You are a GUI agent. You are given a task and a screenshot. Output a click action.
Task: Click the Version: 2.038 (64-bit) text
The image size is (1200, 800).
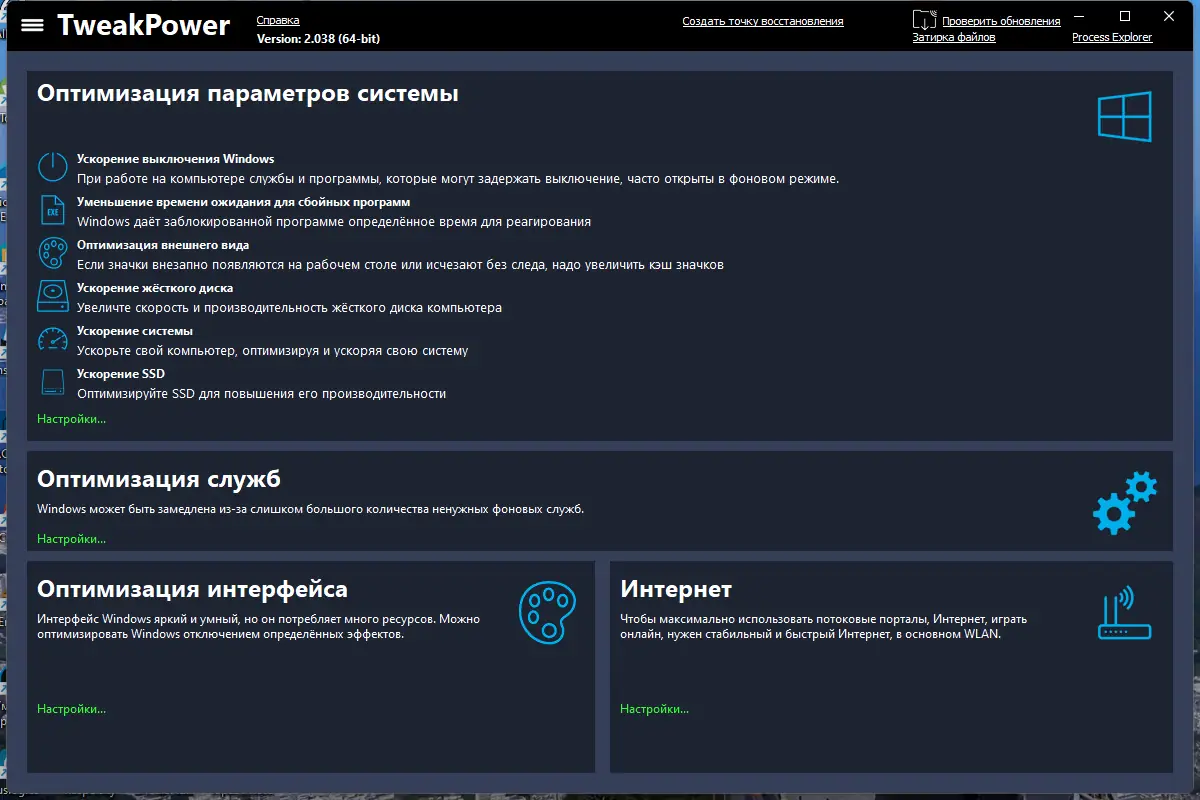click(318, 38)
